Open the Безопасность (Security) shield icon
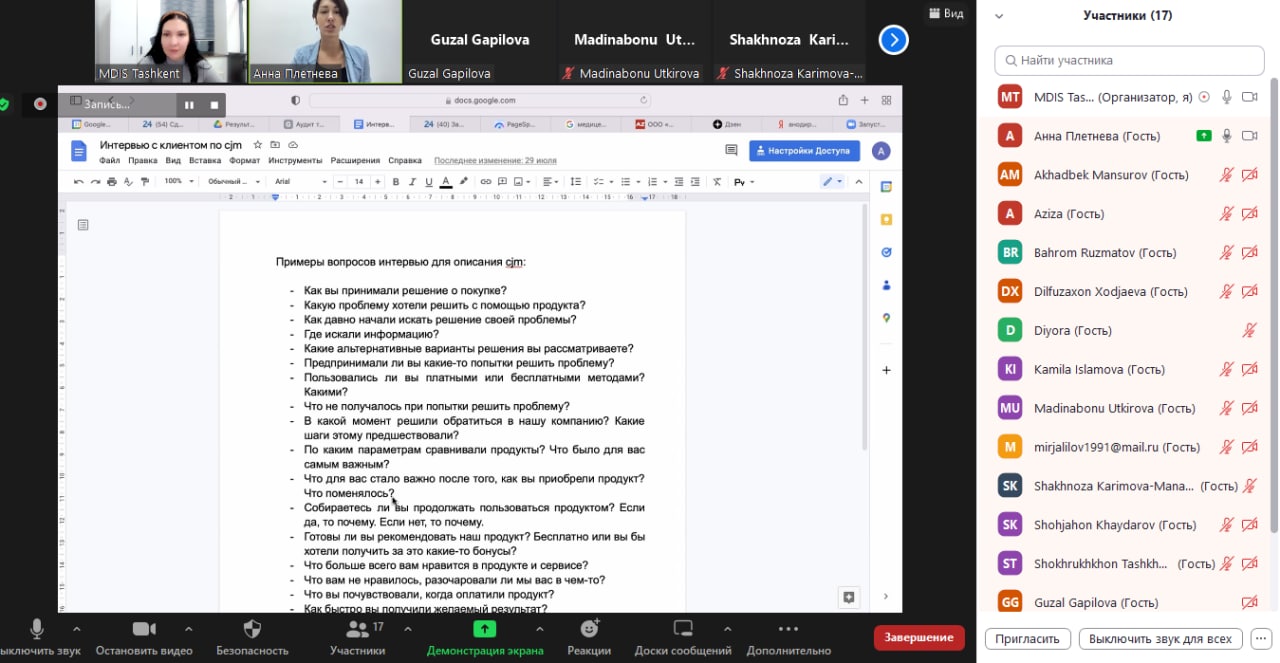Viewport: 1280px width, 663px height. [x=252, y=629]
